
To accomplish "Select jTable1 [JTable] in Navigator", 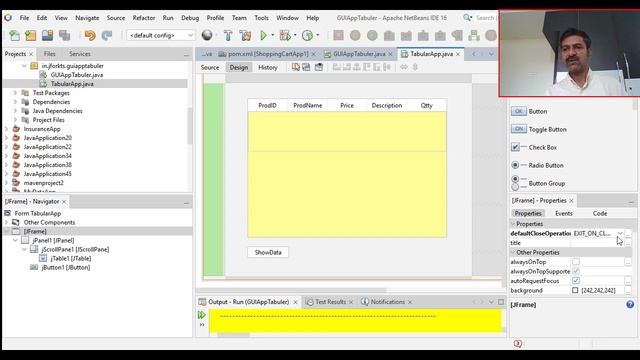I will point(71,258).
